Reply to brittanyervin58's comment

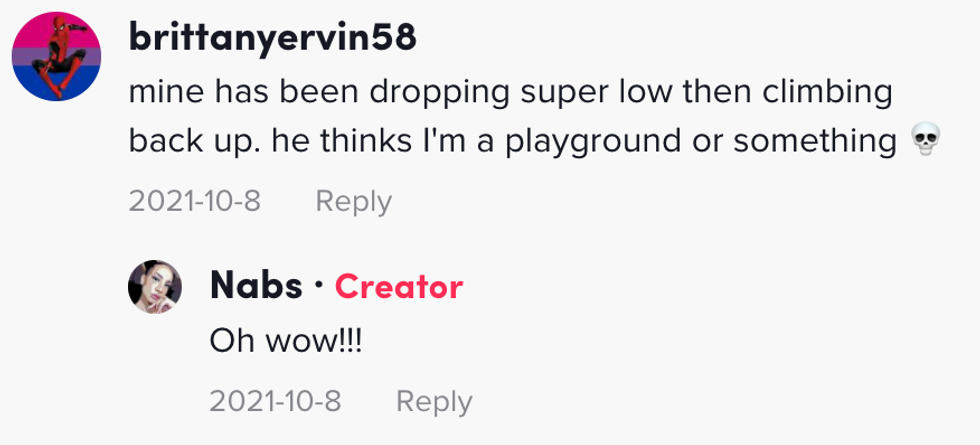(x=354, y=201)
